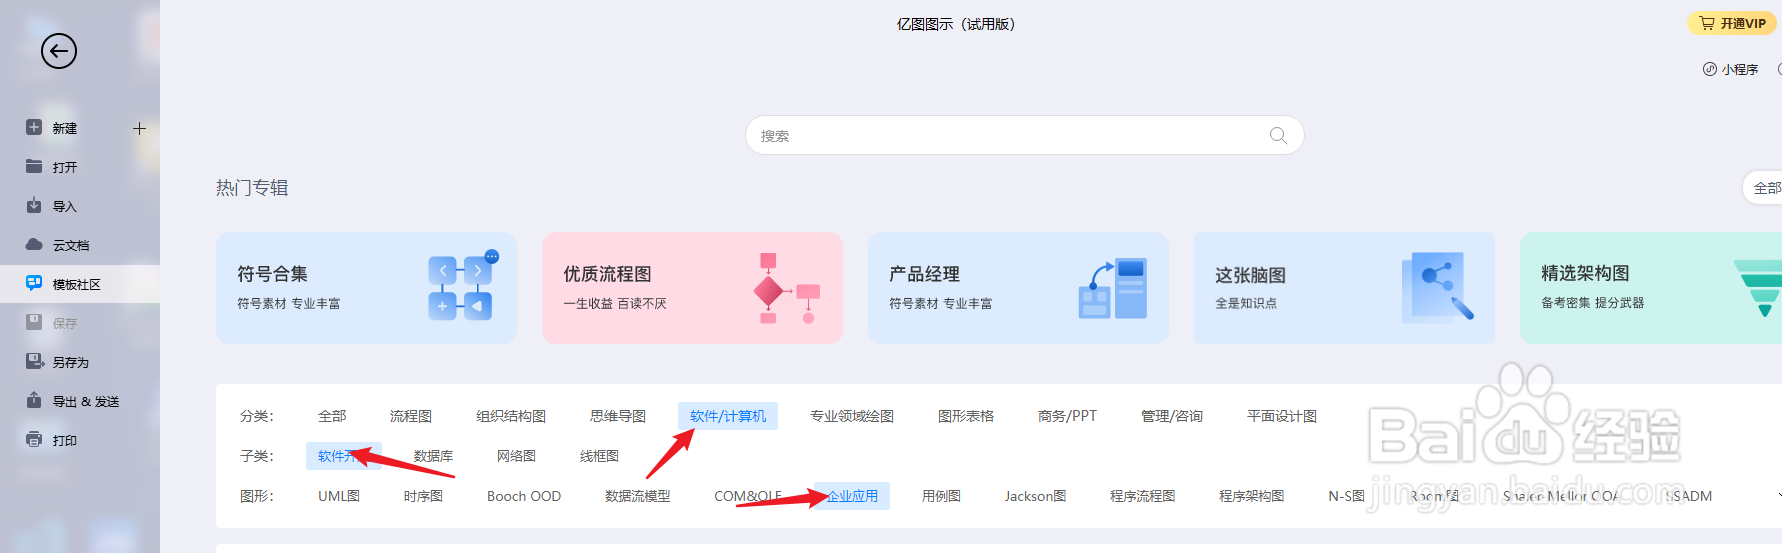Select the 图形表格 category
Viewport: 1782px width, 553px height.
966,416
